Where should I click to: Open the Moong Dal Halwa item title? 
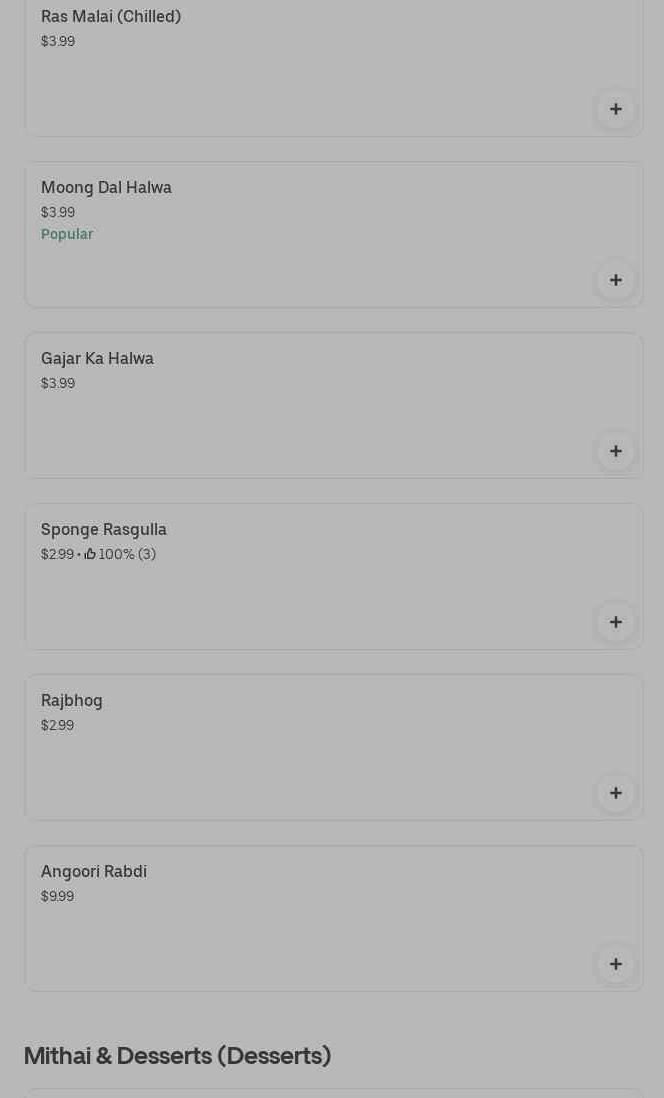point(106,188)
